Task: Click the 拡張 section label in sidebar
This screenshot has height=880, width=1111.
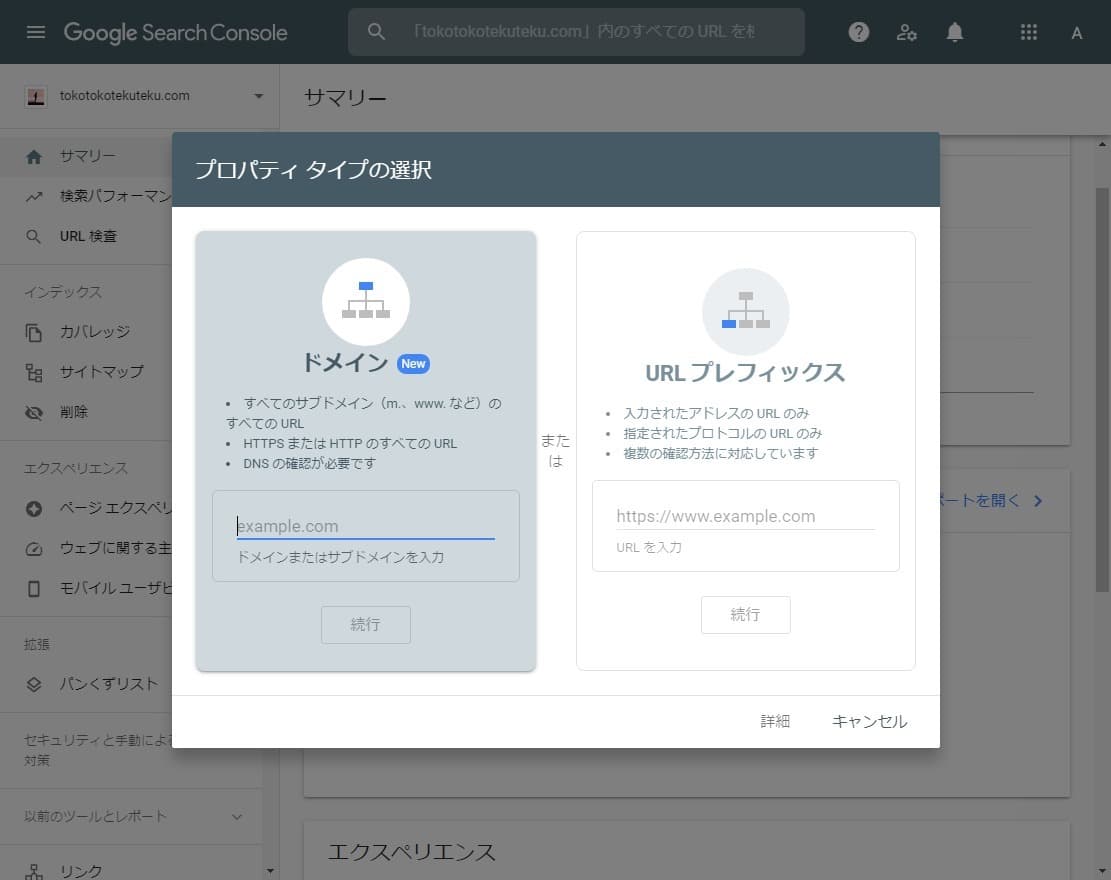Action: tap(37, 644)
